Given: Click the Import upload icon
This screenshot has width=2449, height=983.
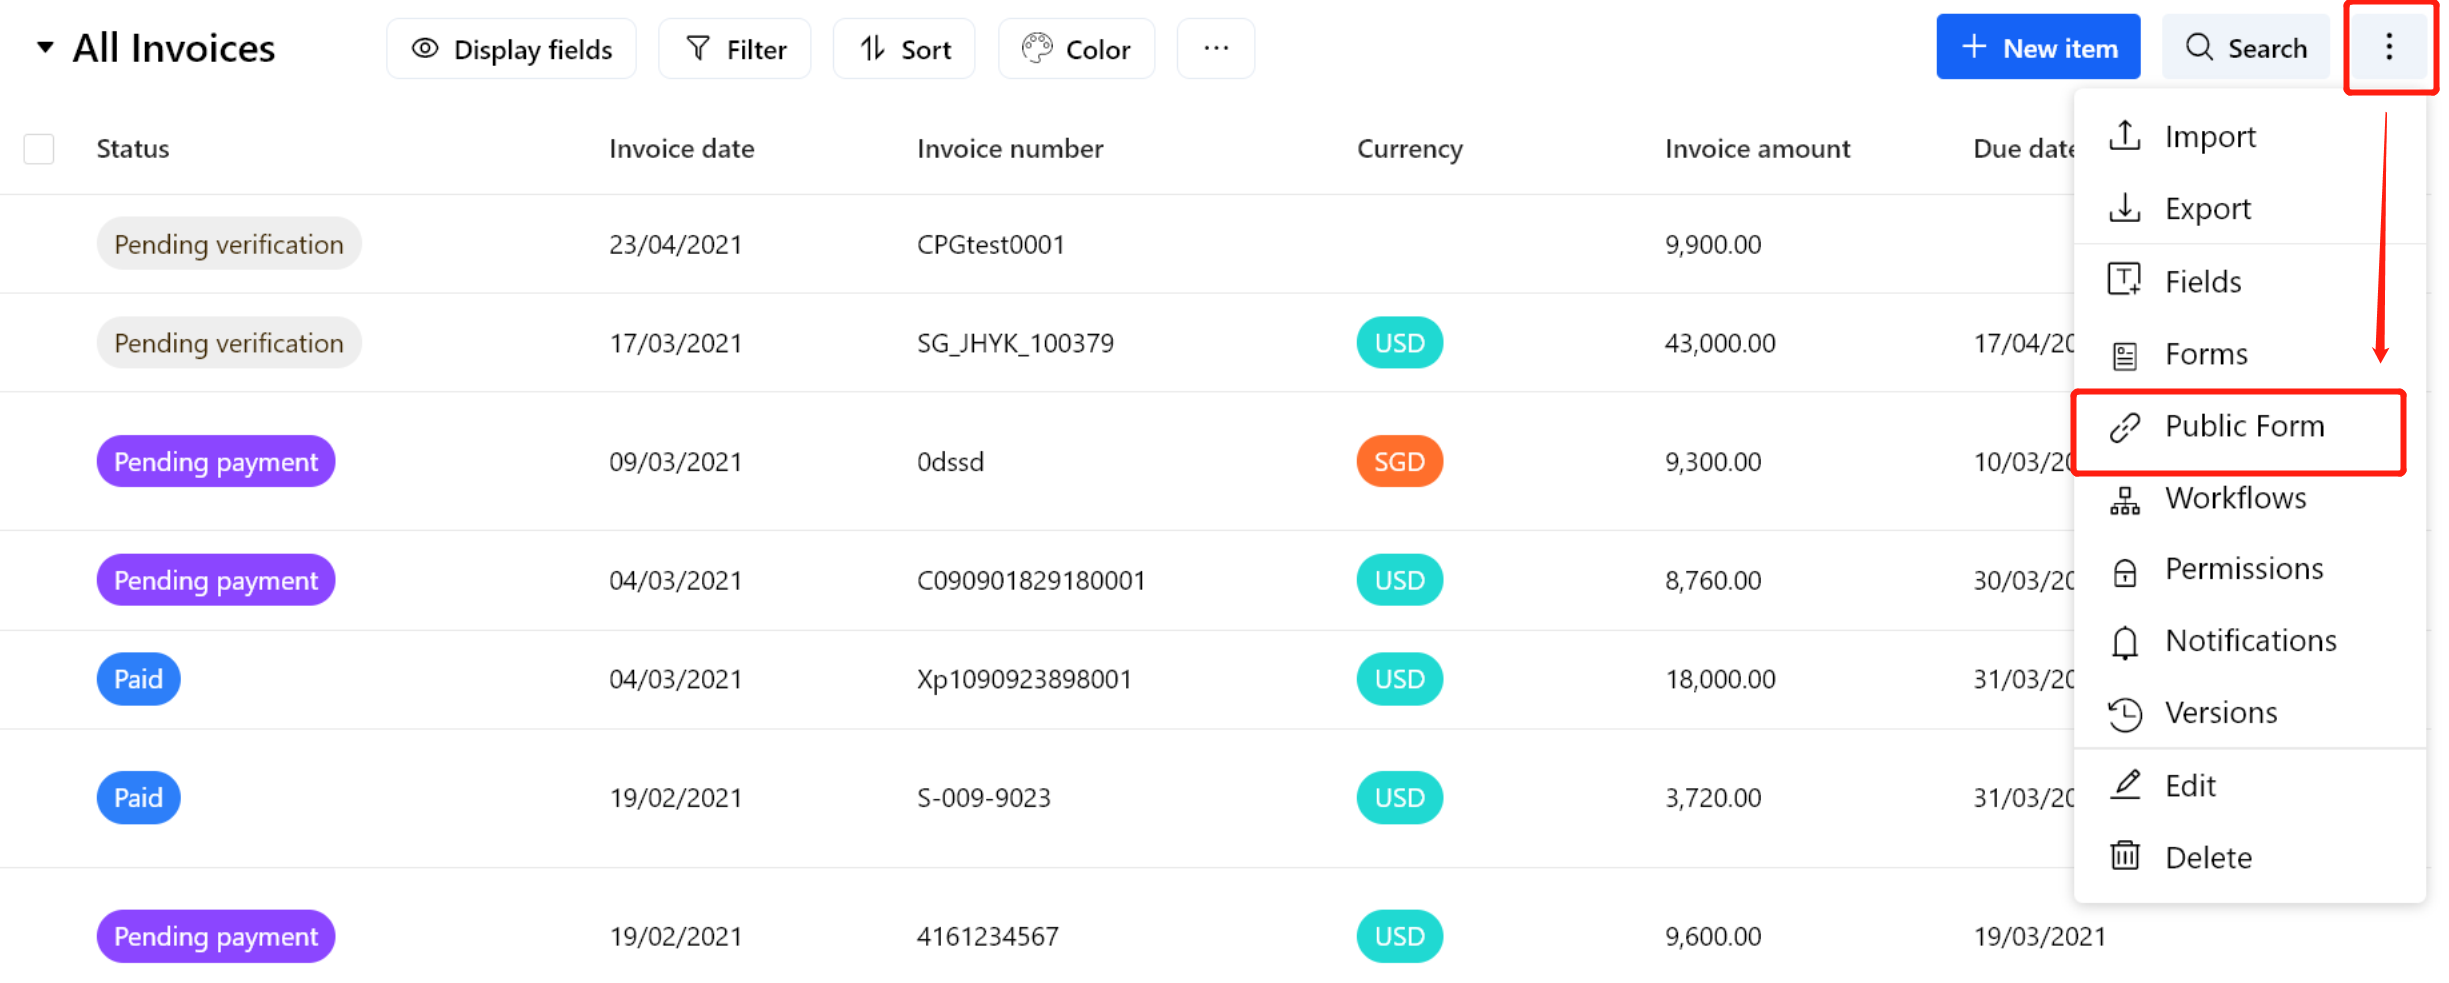Looking at the screenshot, I should [2124, 135].
